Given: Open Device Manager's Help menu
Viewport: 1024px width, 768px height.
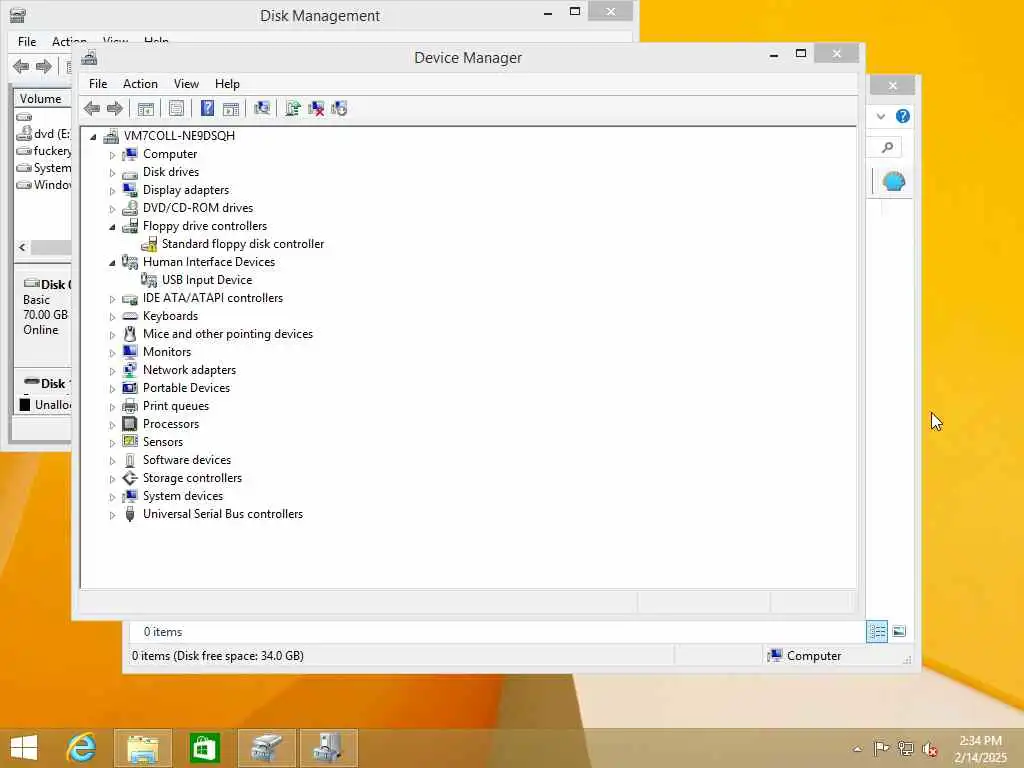Looking at the screenshot, I should pyautogui.click(x=227, y=84).
